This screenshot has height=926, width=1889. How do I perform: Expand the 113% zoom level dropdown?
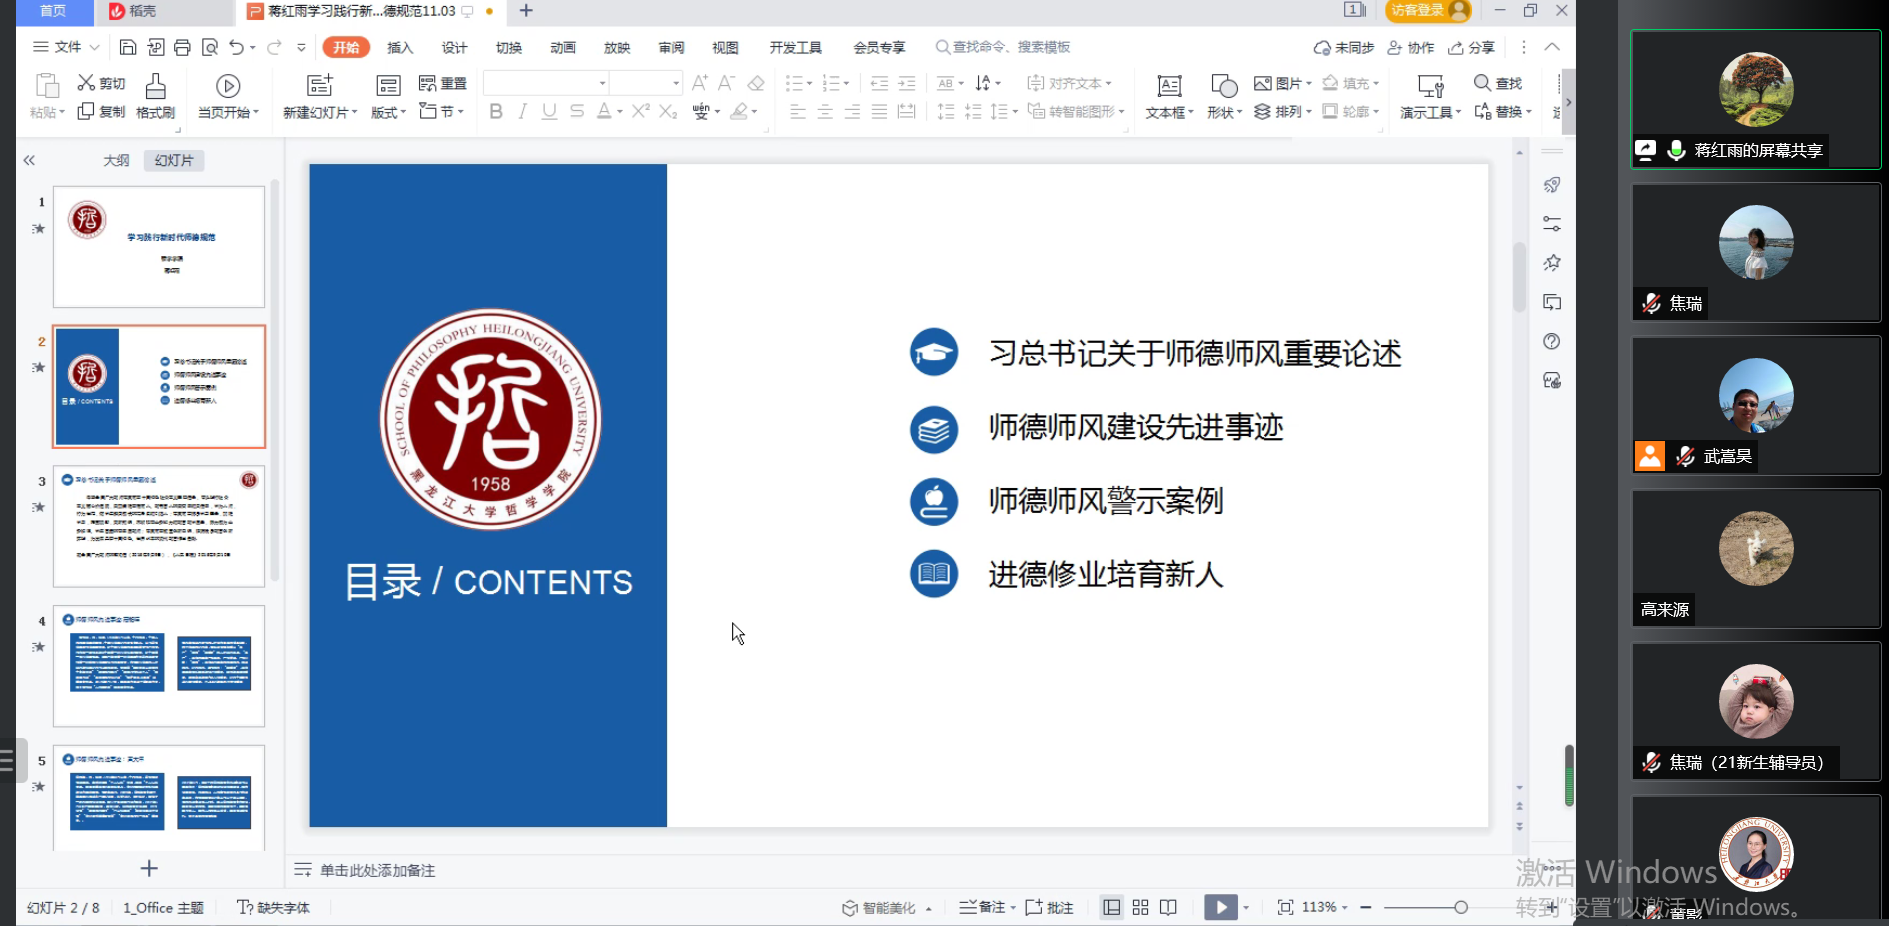[x=1344, y=907]
